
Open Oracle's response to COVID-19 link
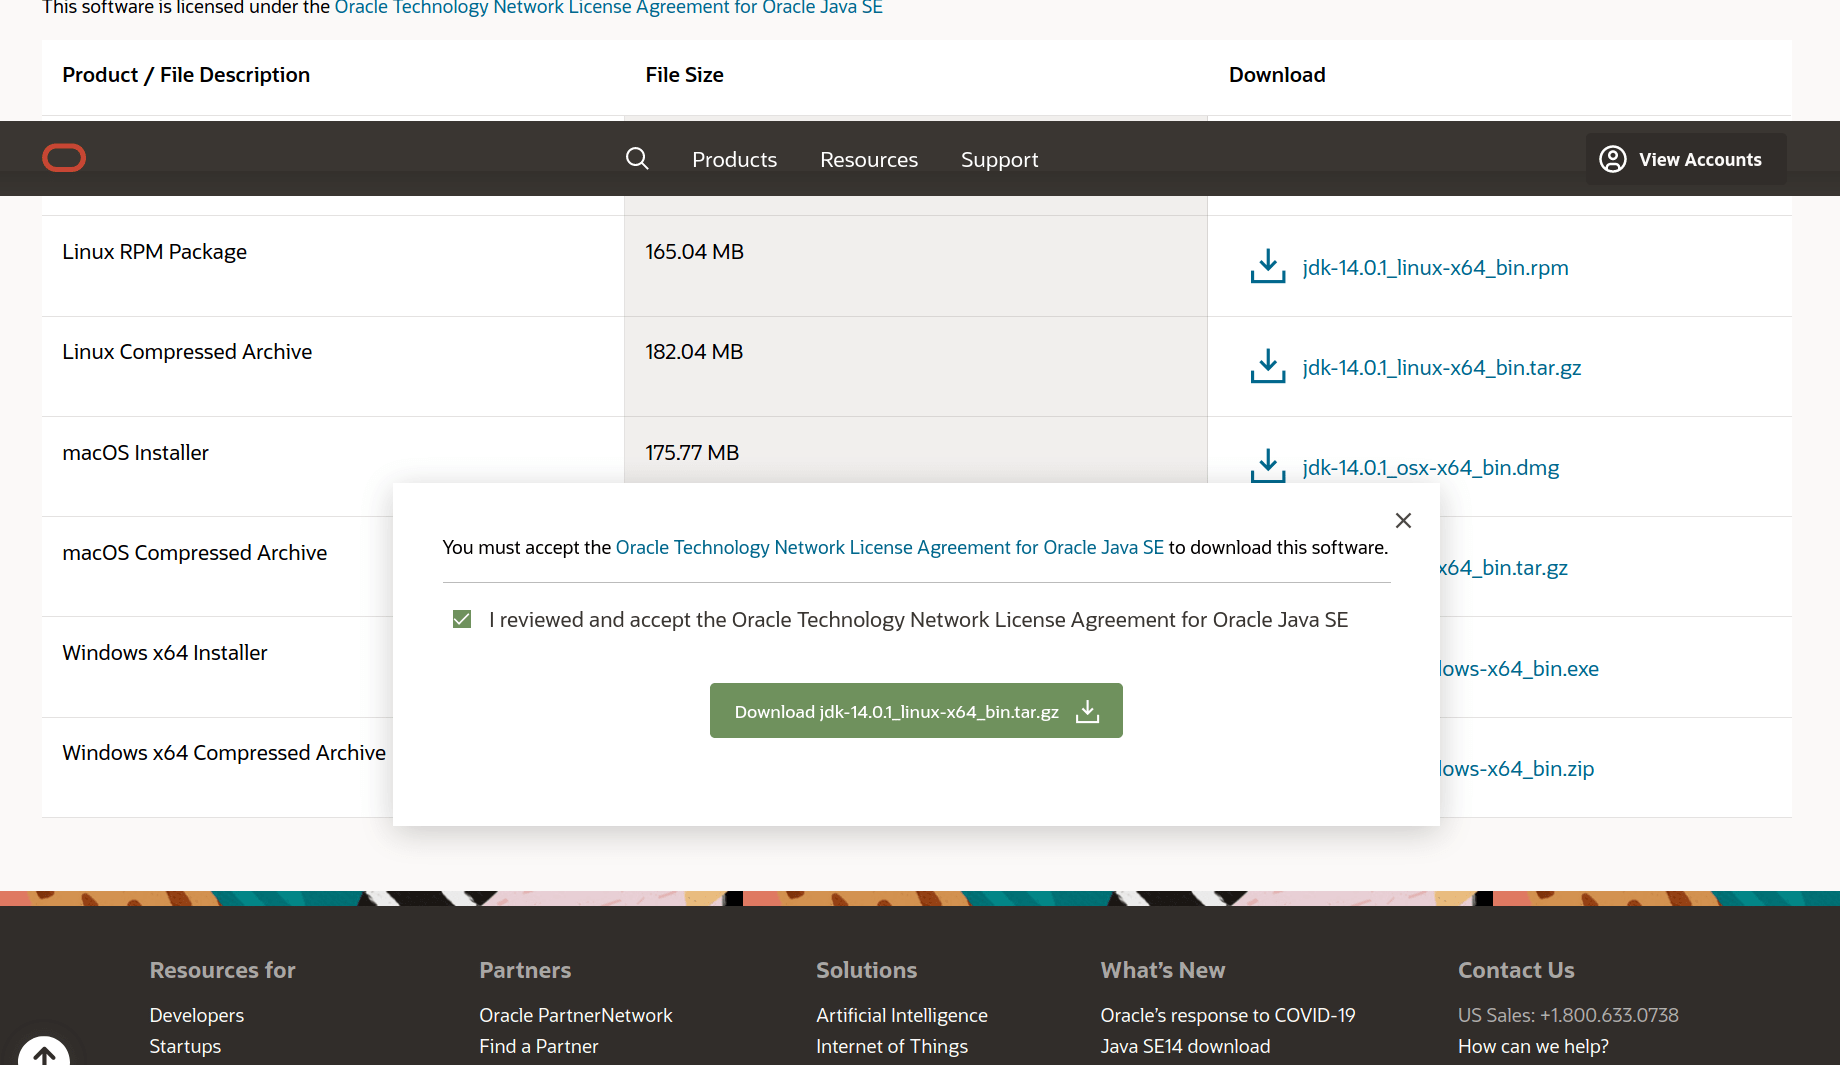[x=1228, y=1015]
